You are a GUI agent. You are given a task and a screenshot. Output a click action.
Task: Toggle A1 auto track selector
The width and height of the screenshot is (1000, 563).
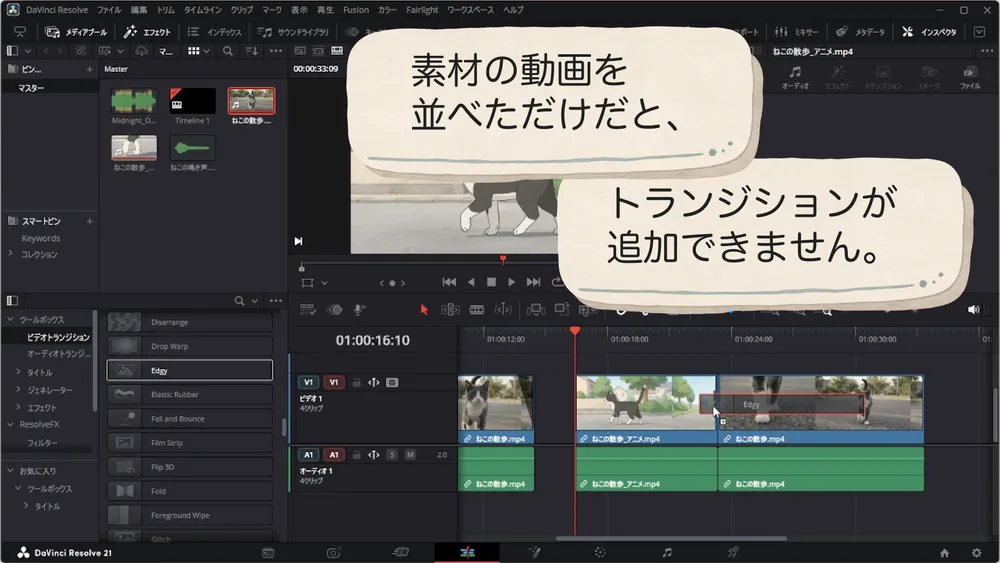pyautogui.click(x=374, y=455)
